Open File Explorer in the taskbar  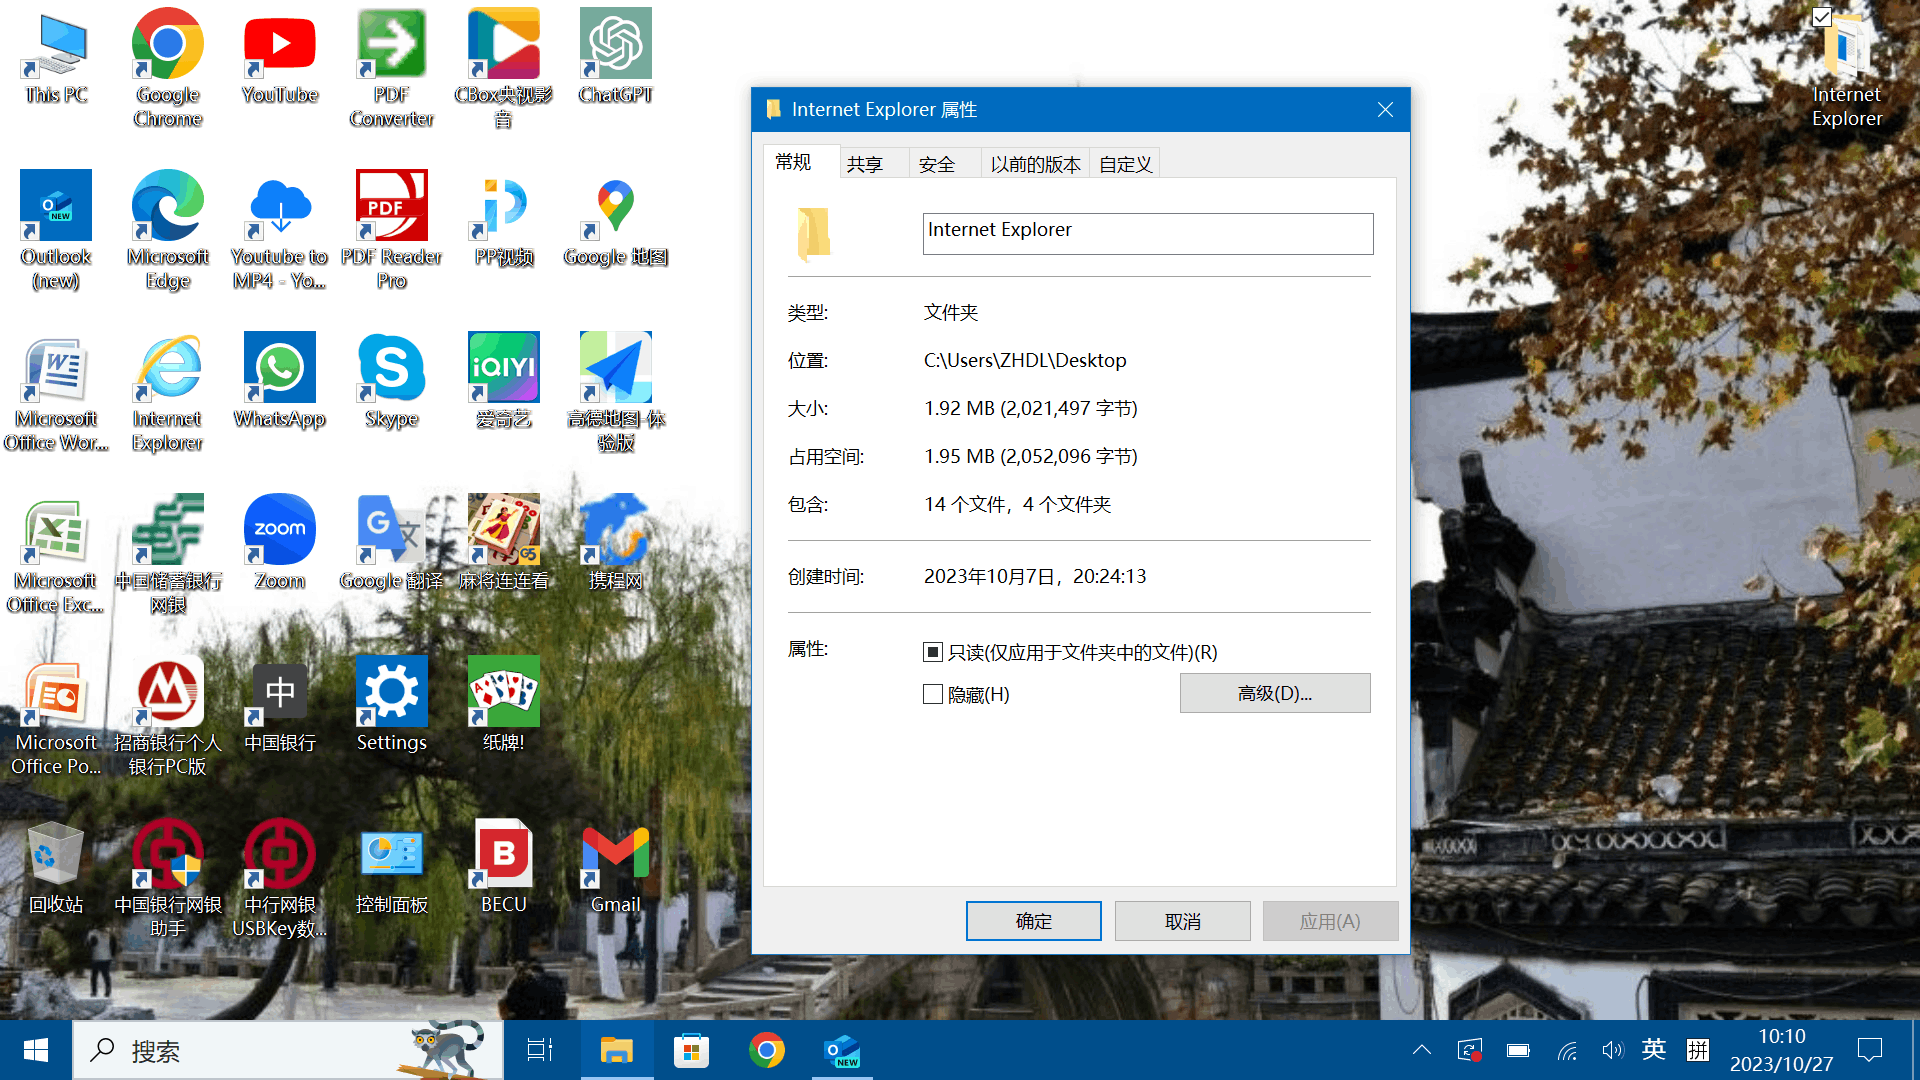click(616, 1050)
